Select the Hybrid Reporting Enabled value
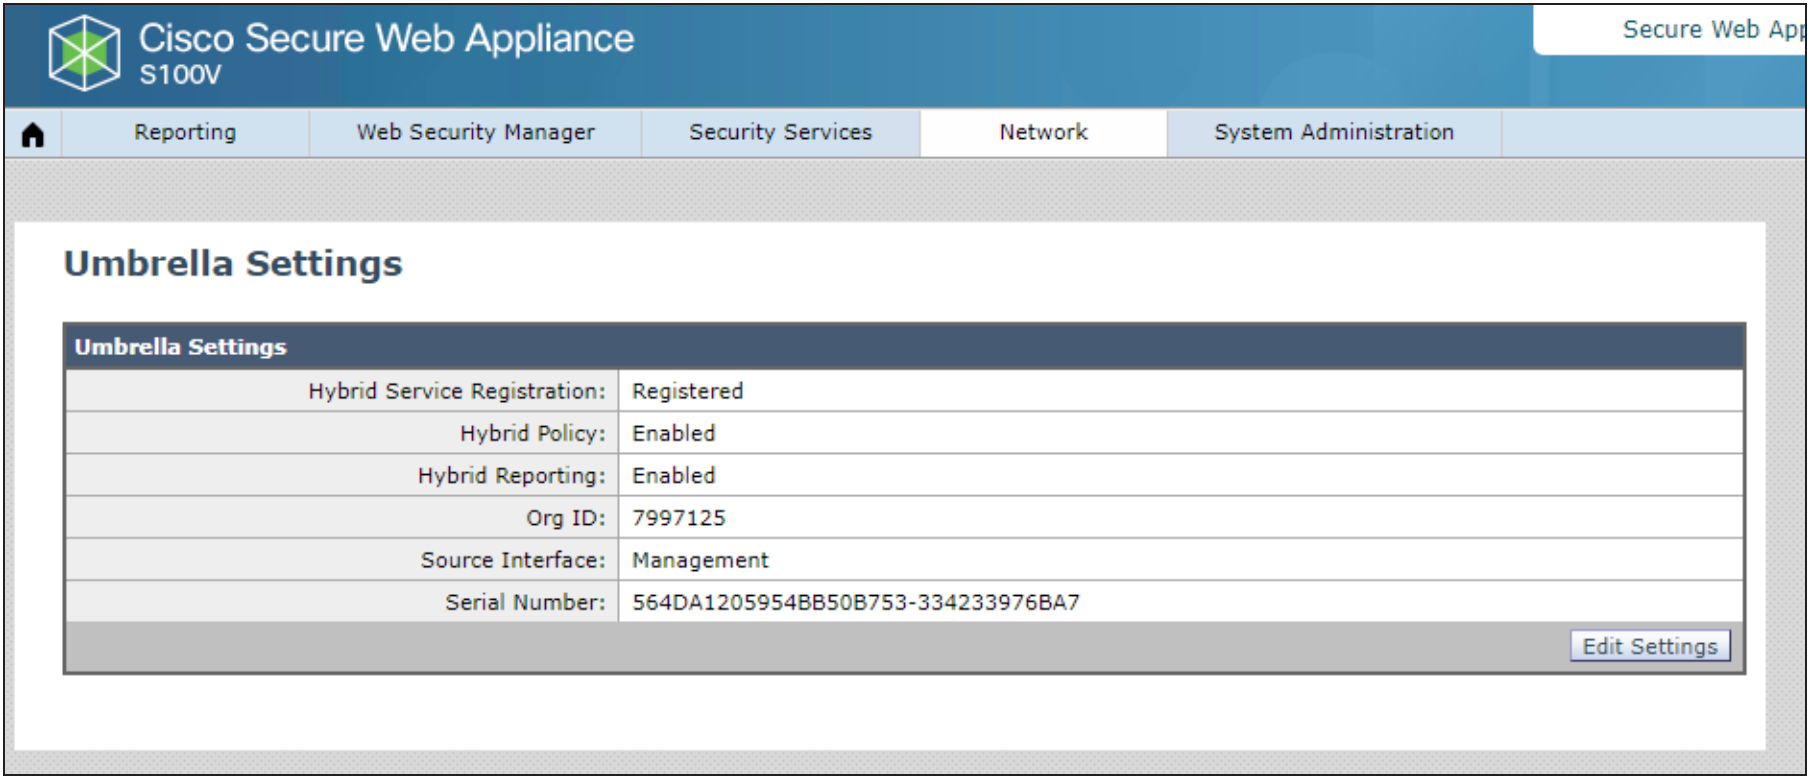 tap(673, 475)
